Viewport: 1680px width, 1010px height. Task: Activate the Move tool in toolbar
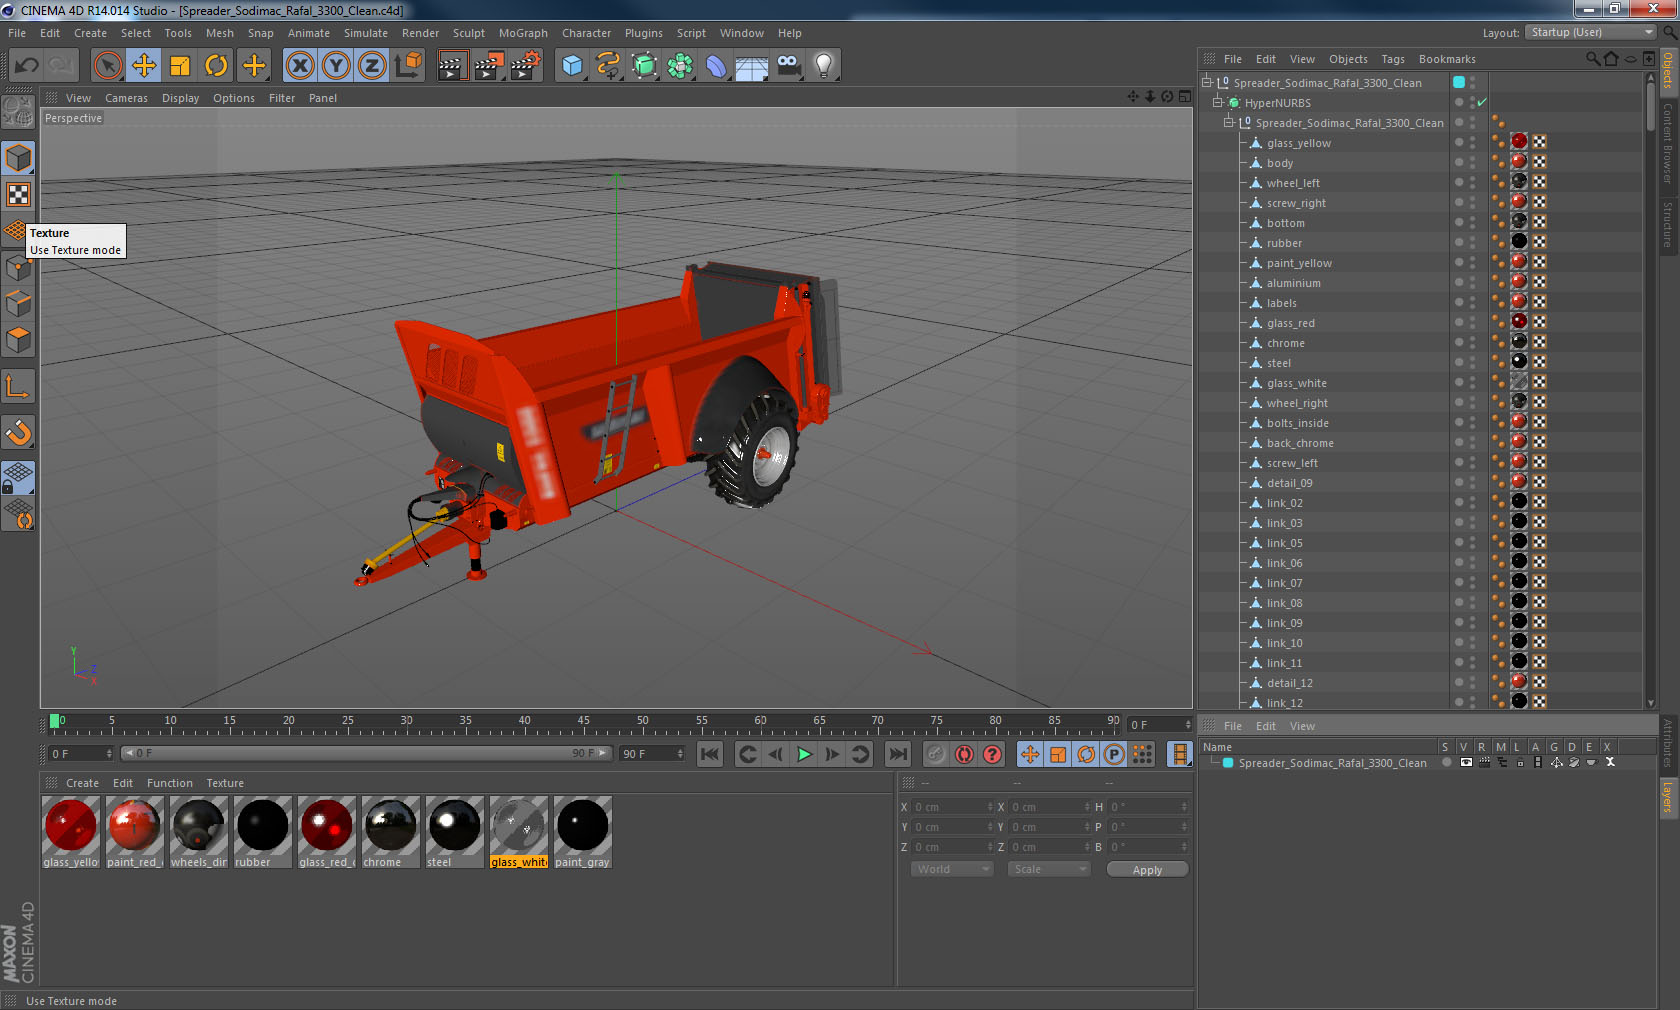point(144,66)
